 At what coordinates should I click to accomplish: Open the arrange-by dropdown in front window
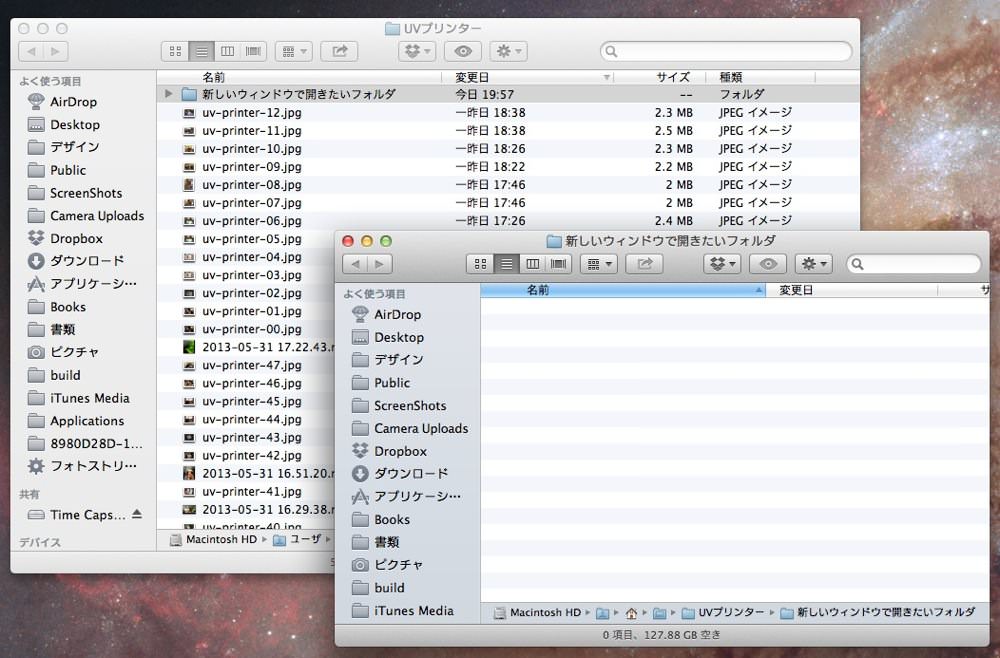(599, 264)
